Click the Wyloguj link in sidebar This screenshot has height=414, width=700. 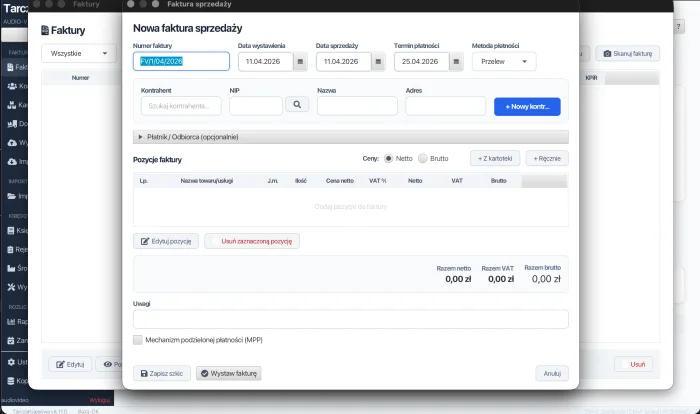(x=99, y=399)
